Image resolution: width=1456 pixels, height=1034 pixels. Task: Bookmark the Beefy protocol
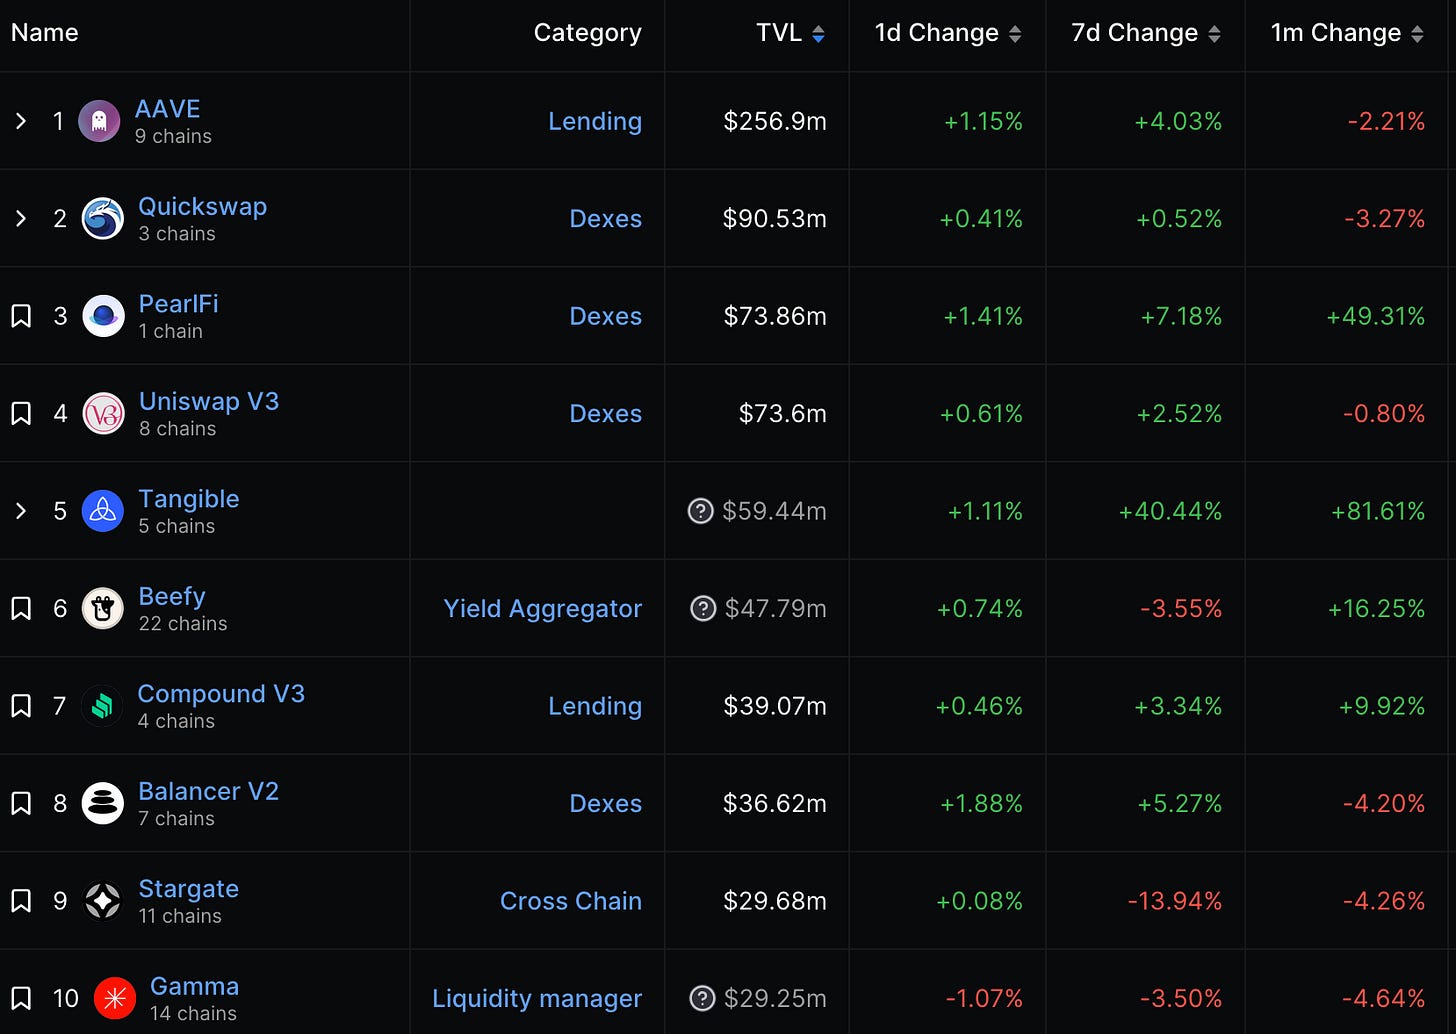pyautogui.click(x=21, y=609)
